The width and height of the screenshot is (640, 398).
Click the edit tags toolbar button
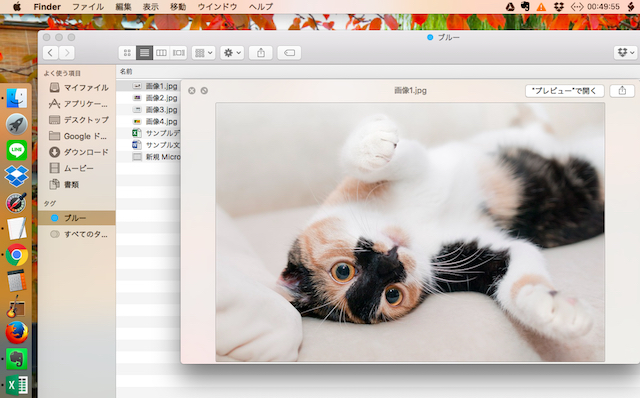click(x=289, y=53)
